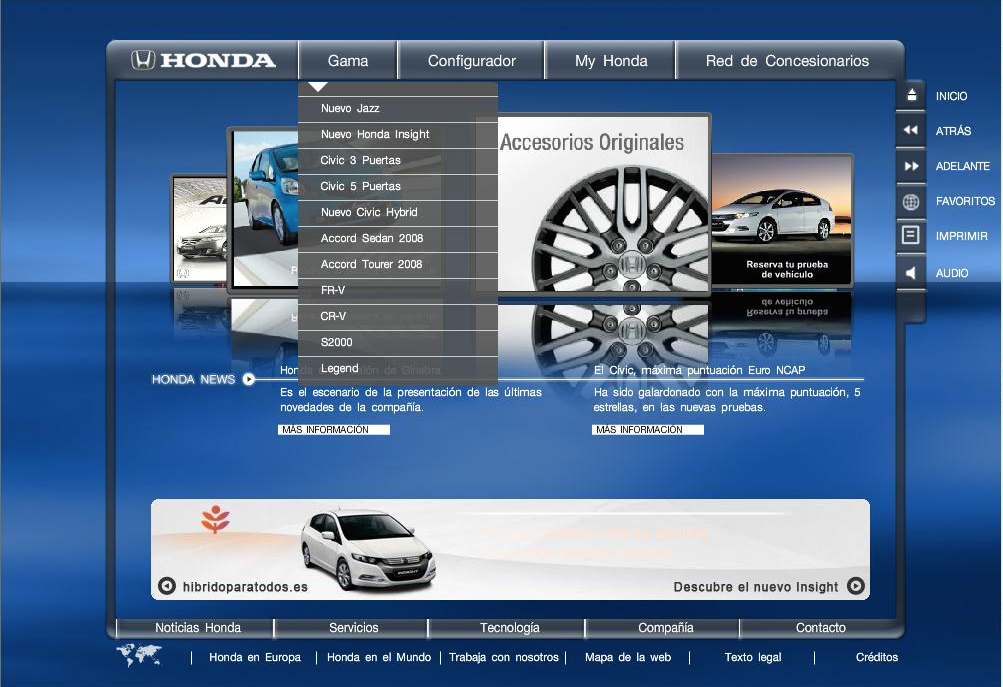The height and width of the screenshot is (687, 1003).
Task: Click the ATRÁS label
Action: coord(953,130)
